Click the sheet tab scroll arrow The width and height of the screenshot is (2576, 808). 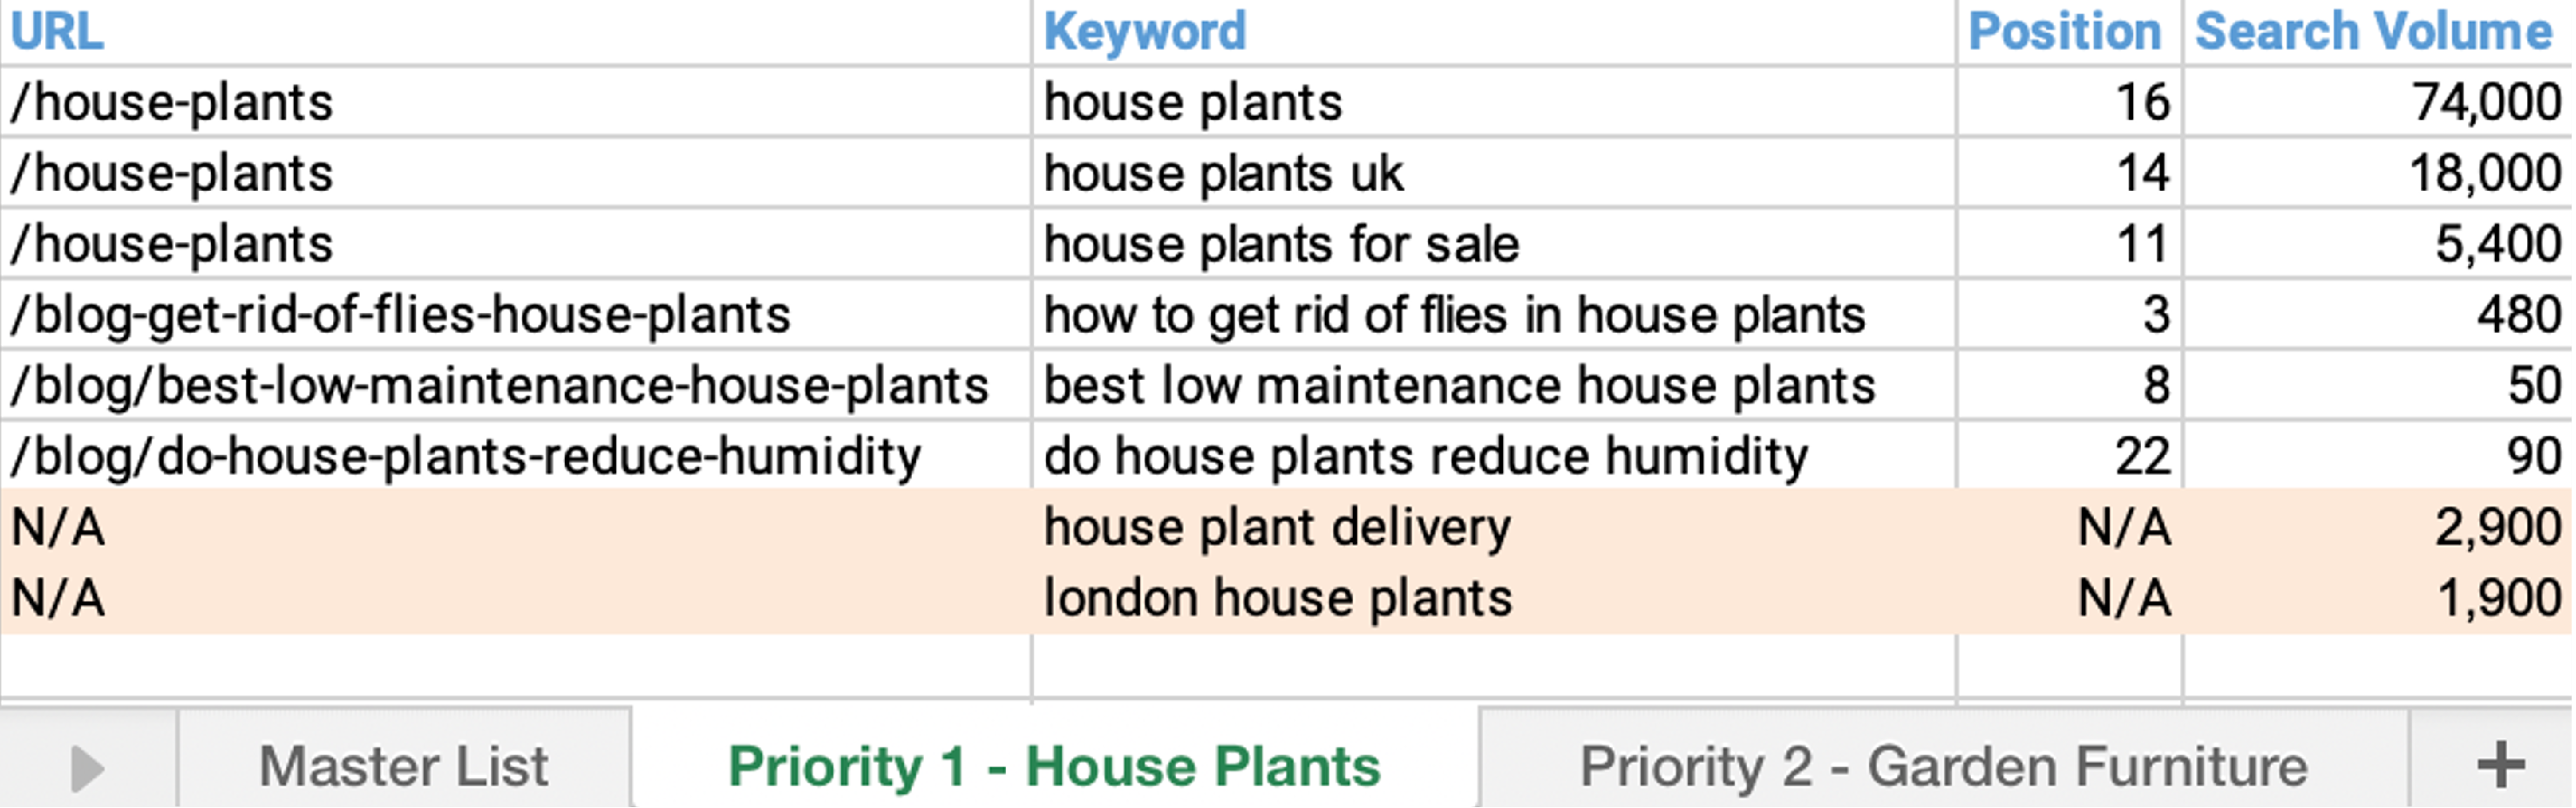(x=88, y=768)
